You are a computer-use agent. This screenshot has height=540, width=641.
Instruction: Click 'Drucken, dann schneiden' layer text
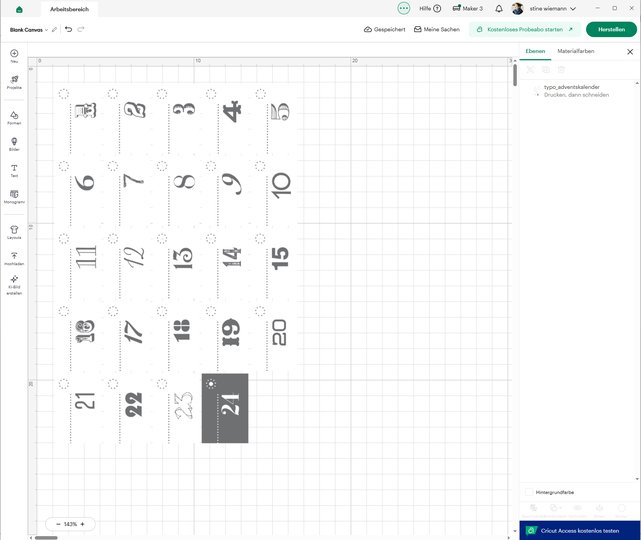pyautogui.click(x=576, y=95)
